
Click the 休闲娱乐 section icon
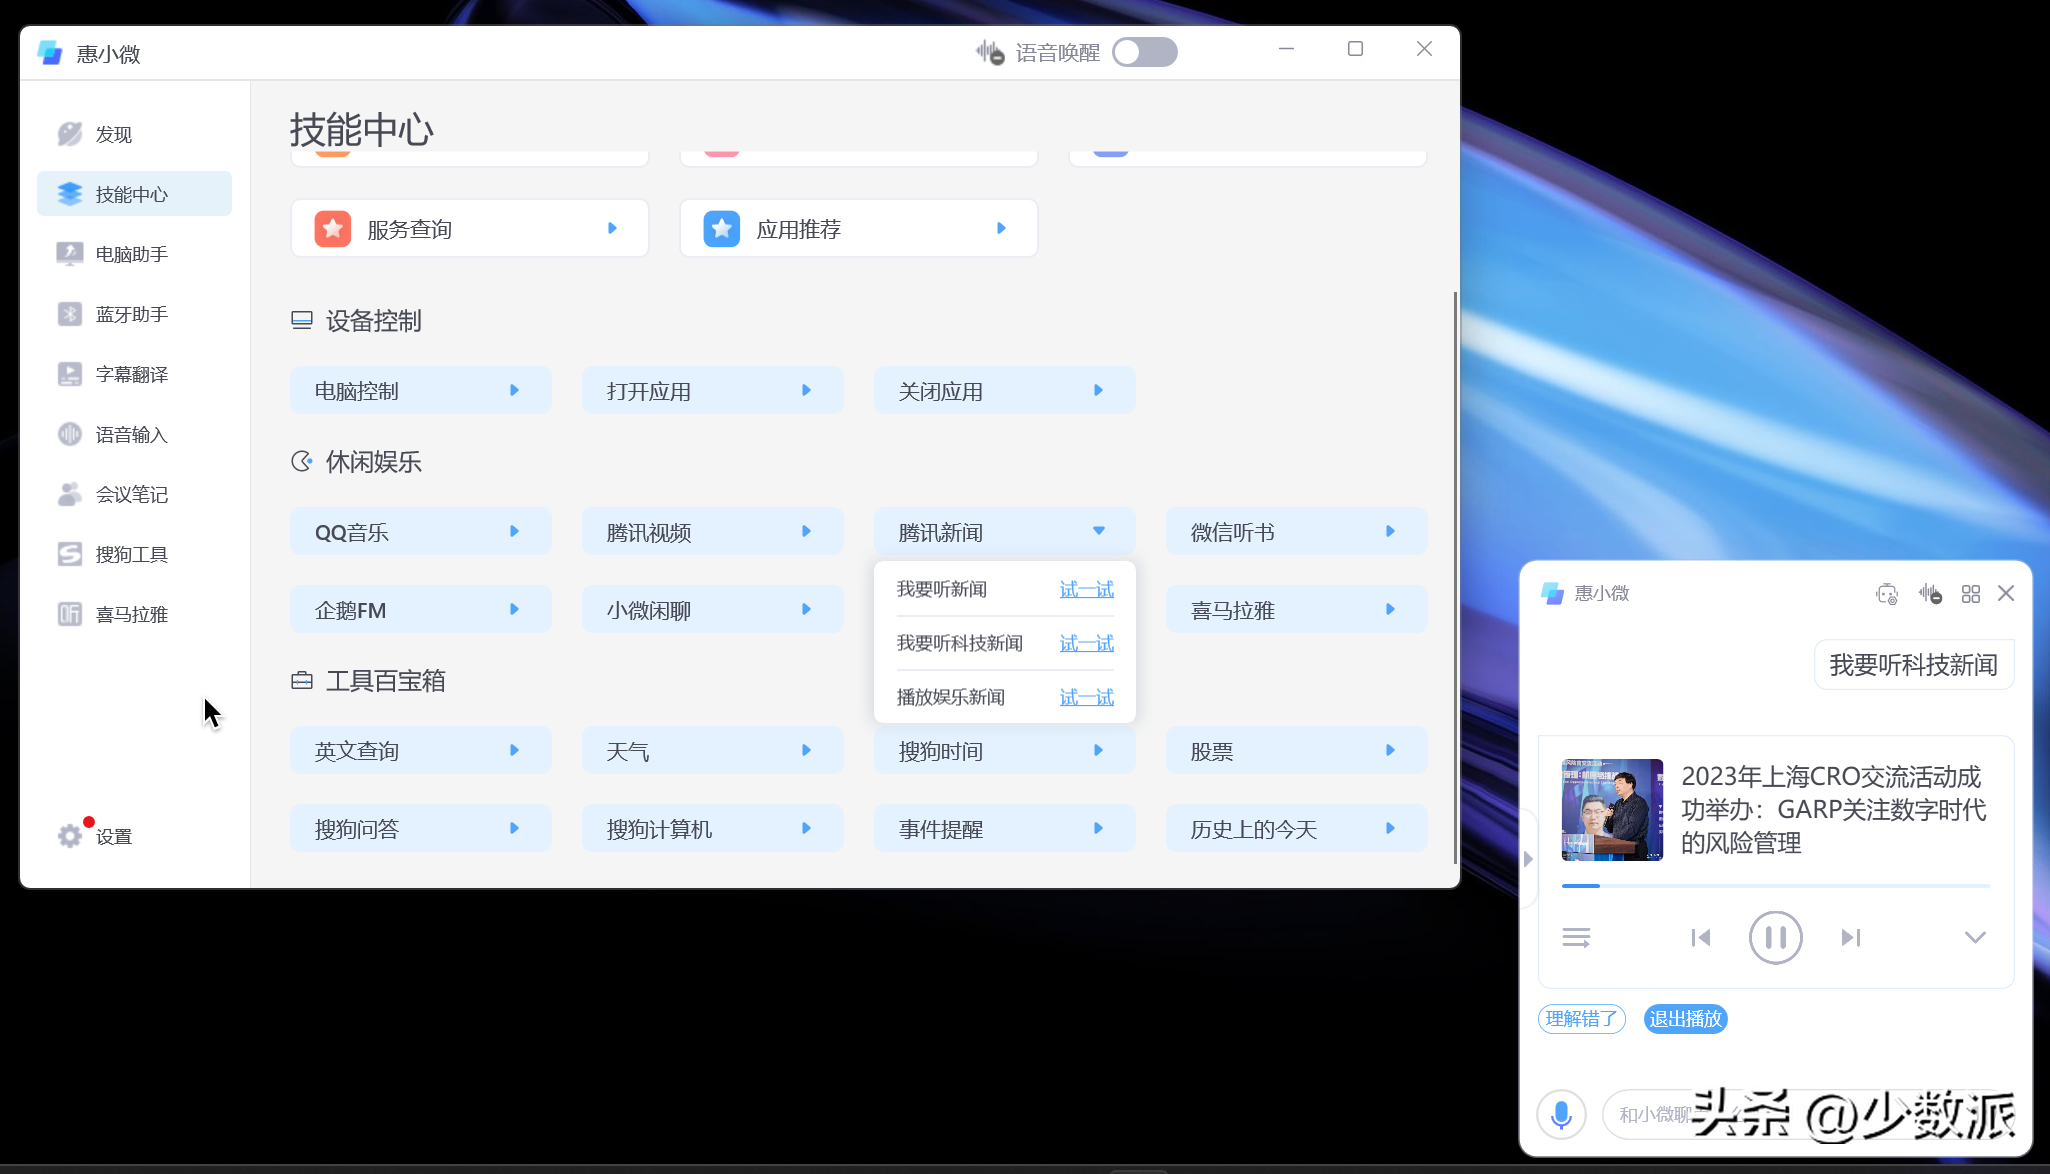302,462
